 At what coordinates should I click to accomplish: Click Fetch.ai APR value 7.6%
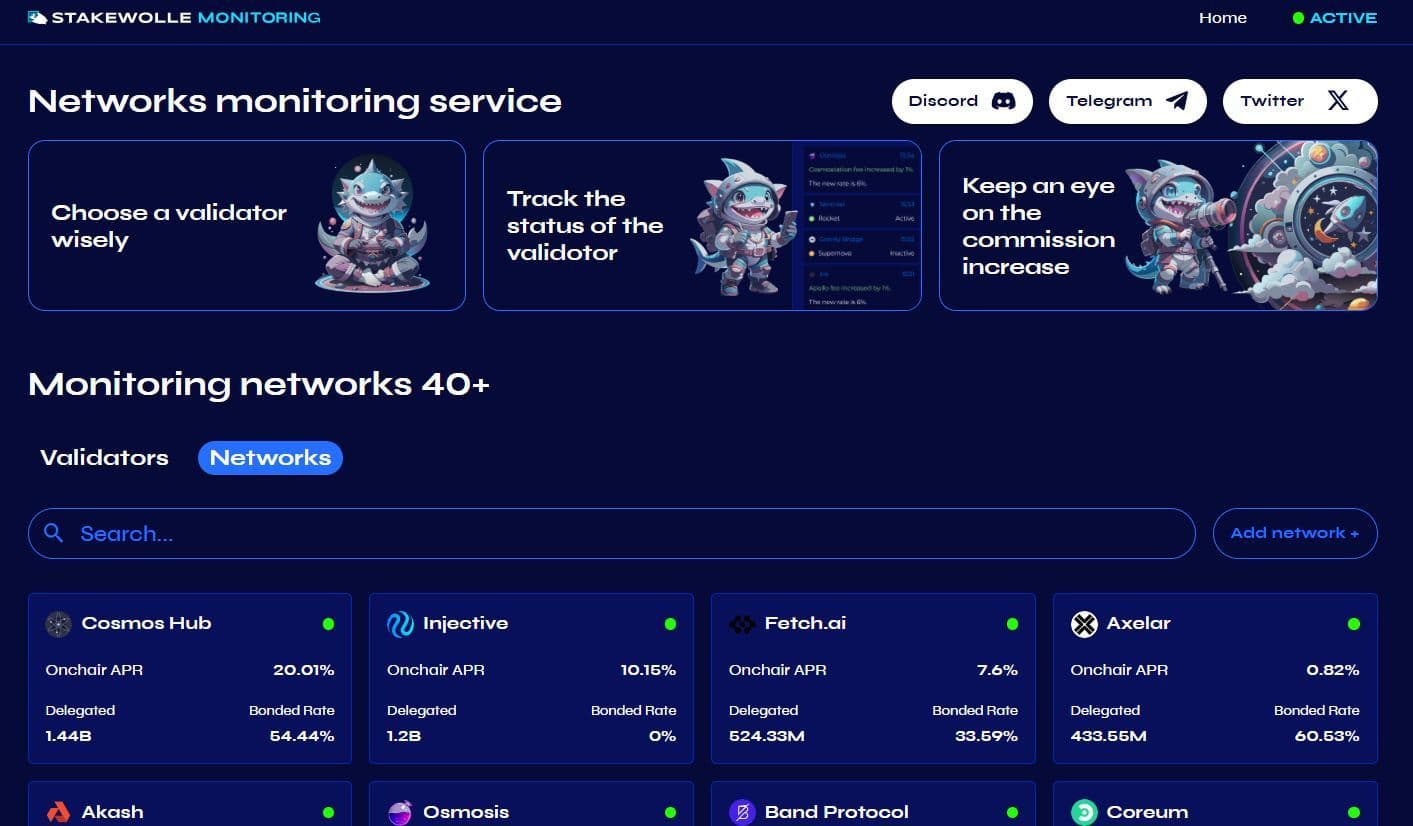pos(997,670)
